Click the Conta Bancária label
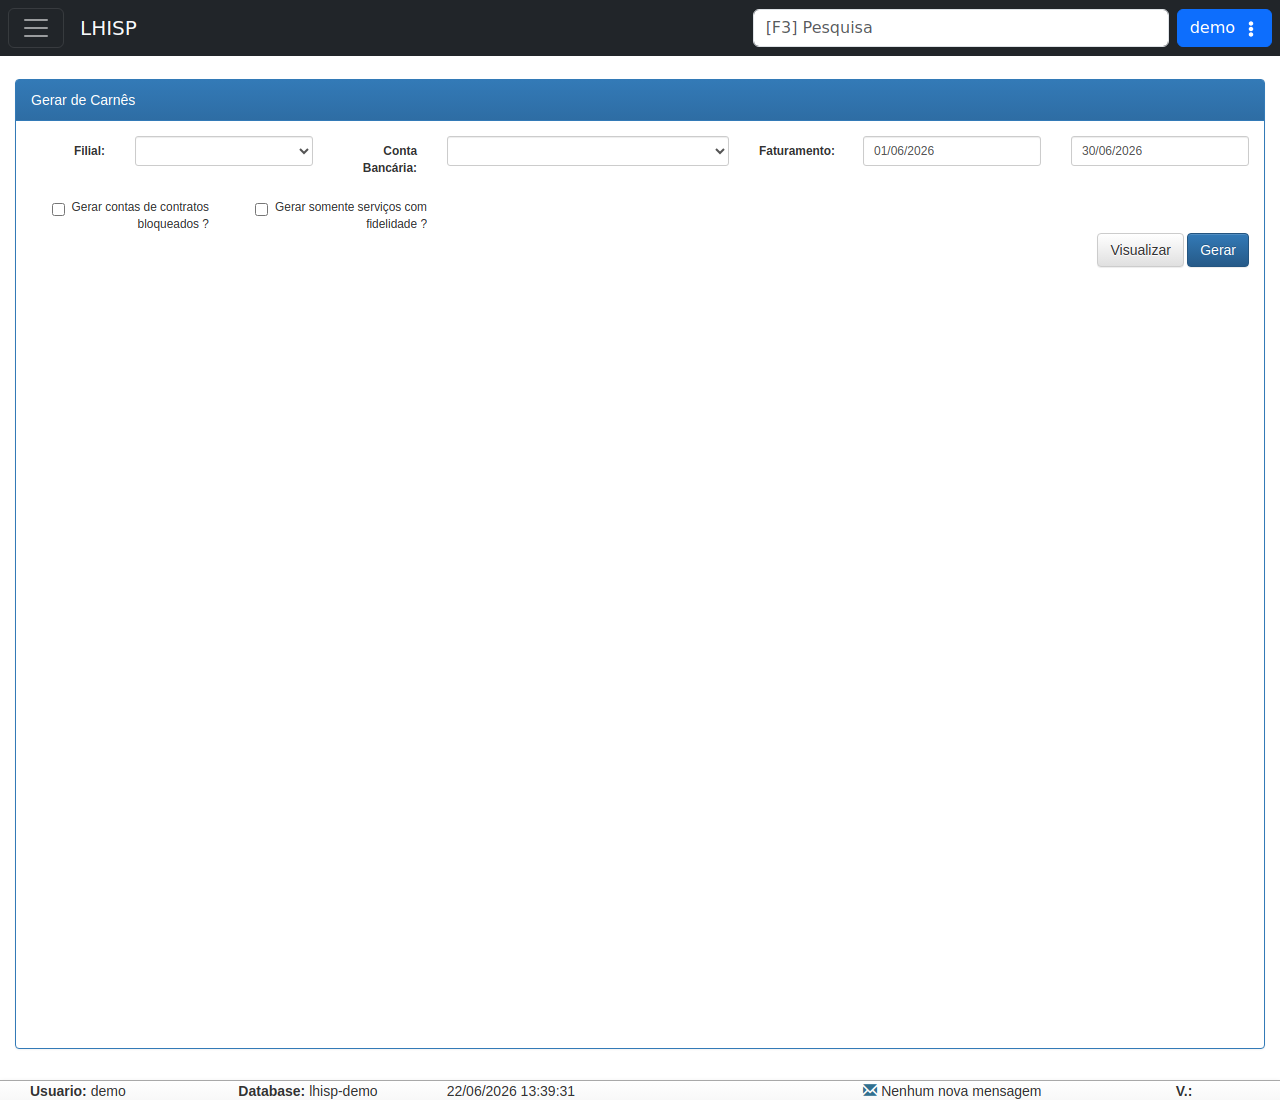1280x1100 pixels. coord(390,159)
